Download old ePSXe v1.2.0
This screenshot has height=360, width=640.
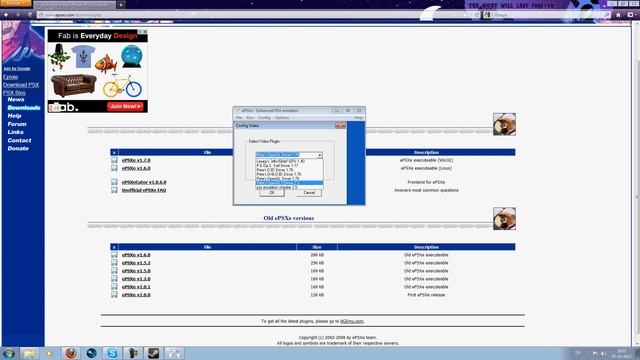[136, 279]
